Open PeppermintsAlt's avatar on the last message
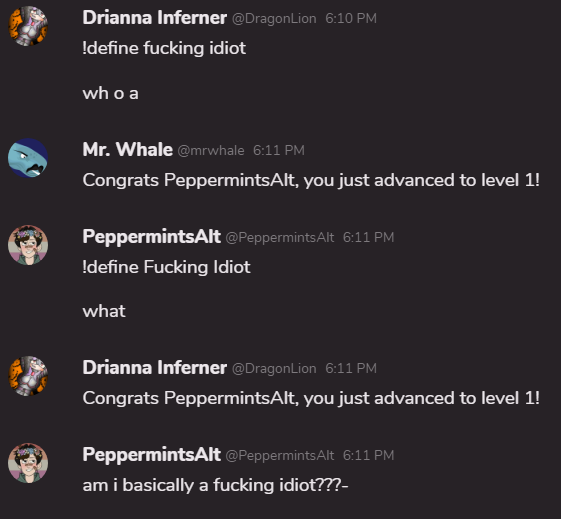The width and height of the screenshot is (561, 519). point(28,463)
